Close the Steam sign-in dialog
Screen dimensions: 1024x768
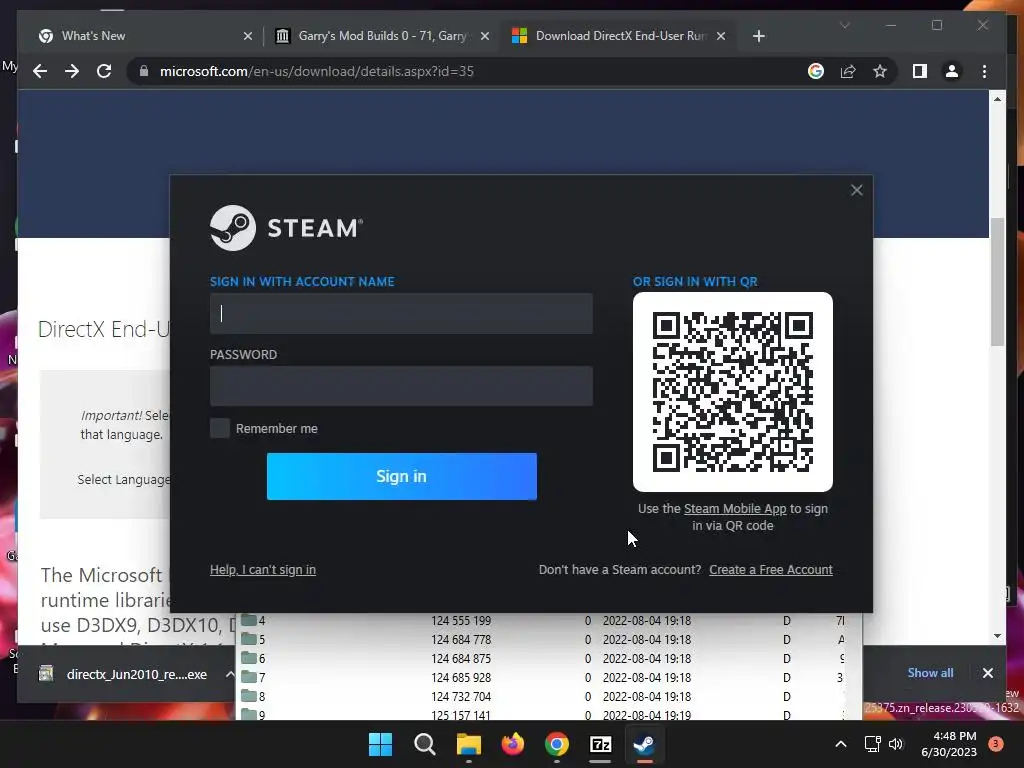pos(856,190)
